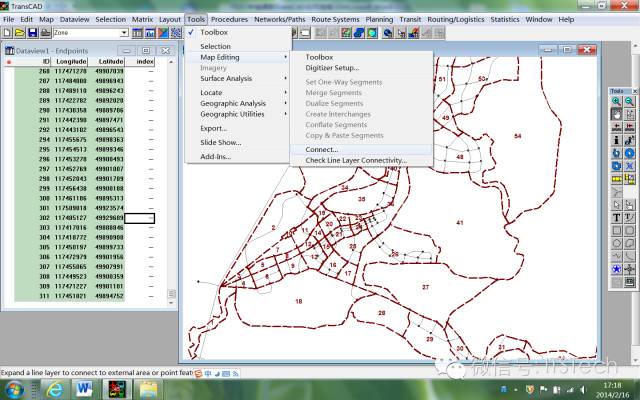The image size is (640, 400).
Task: Select Digitizer Setup... menu entry
Action: pyautogui.click(x=332, y=67)
